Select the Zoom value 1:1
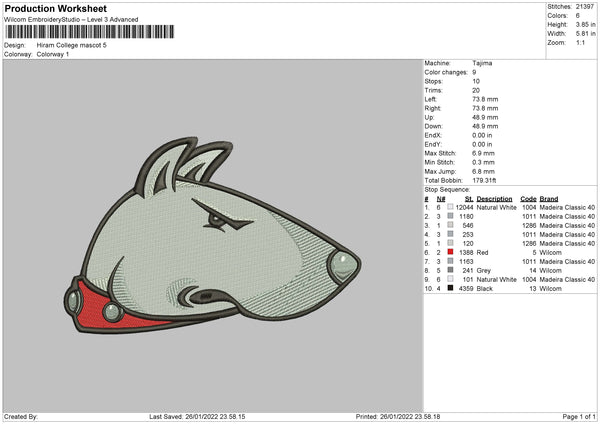Screen dimensions: 600x424 click(580, 43)
